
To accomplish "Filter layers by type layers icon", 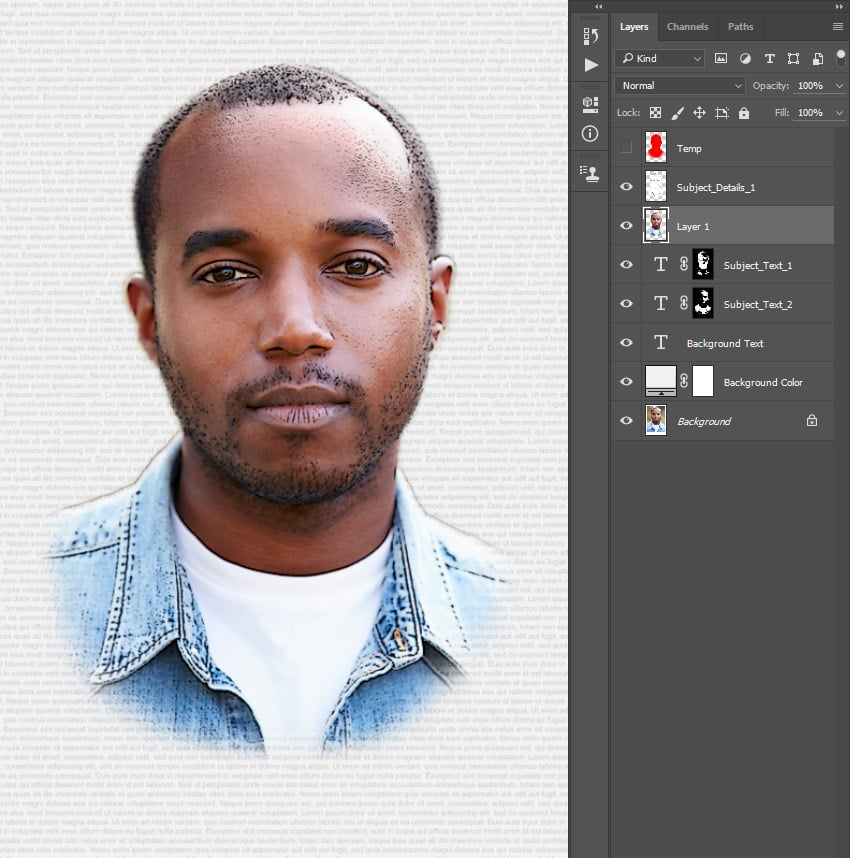I will [x=769, y=59].
